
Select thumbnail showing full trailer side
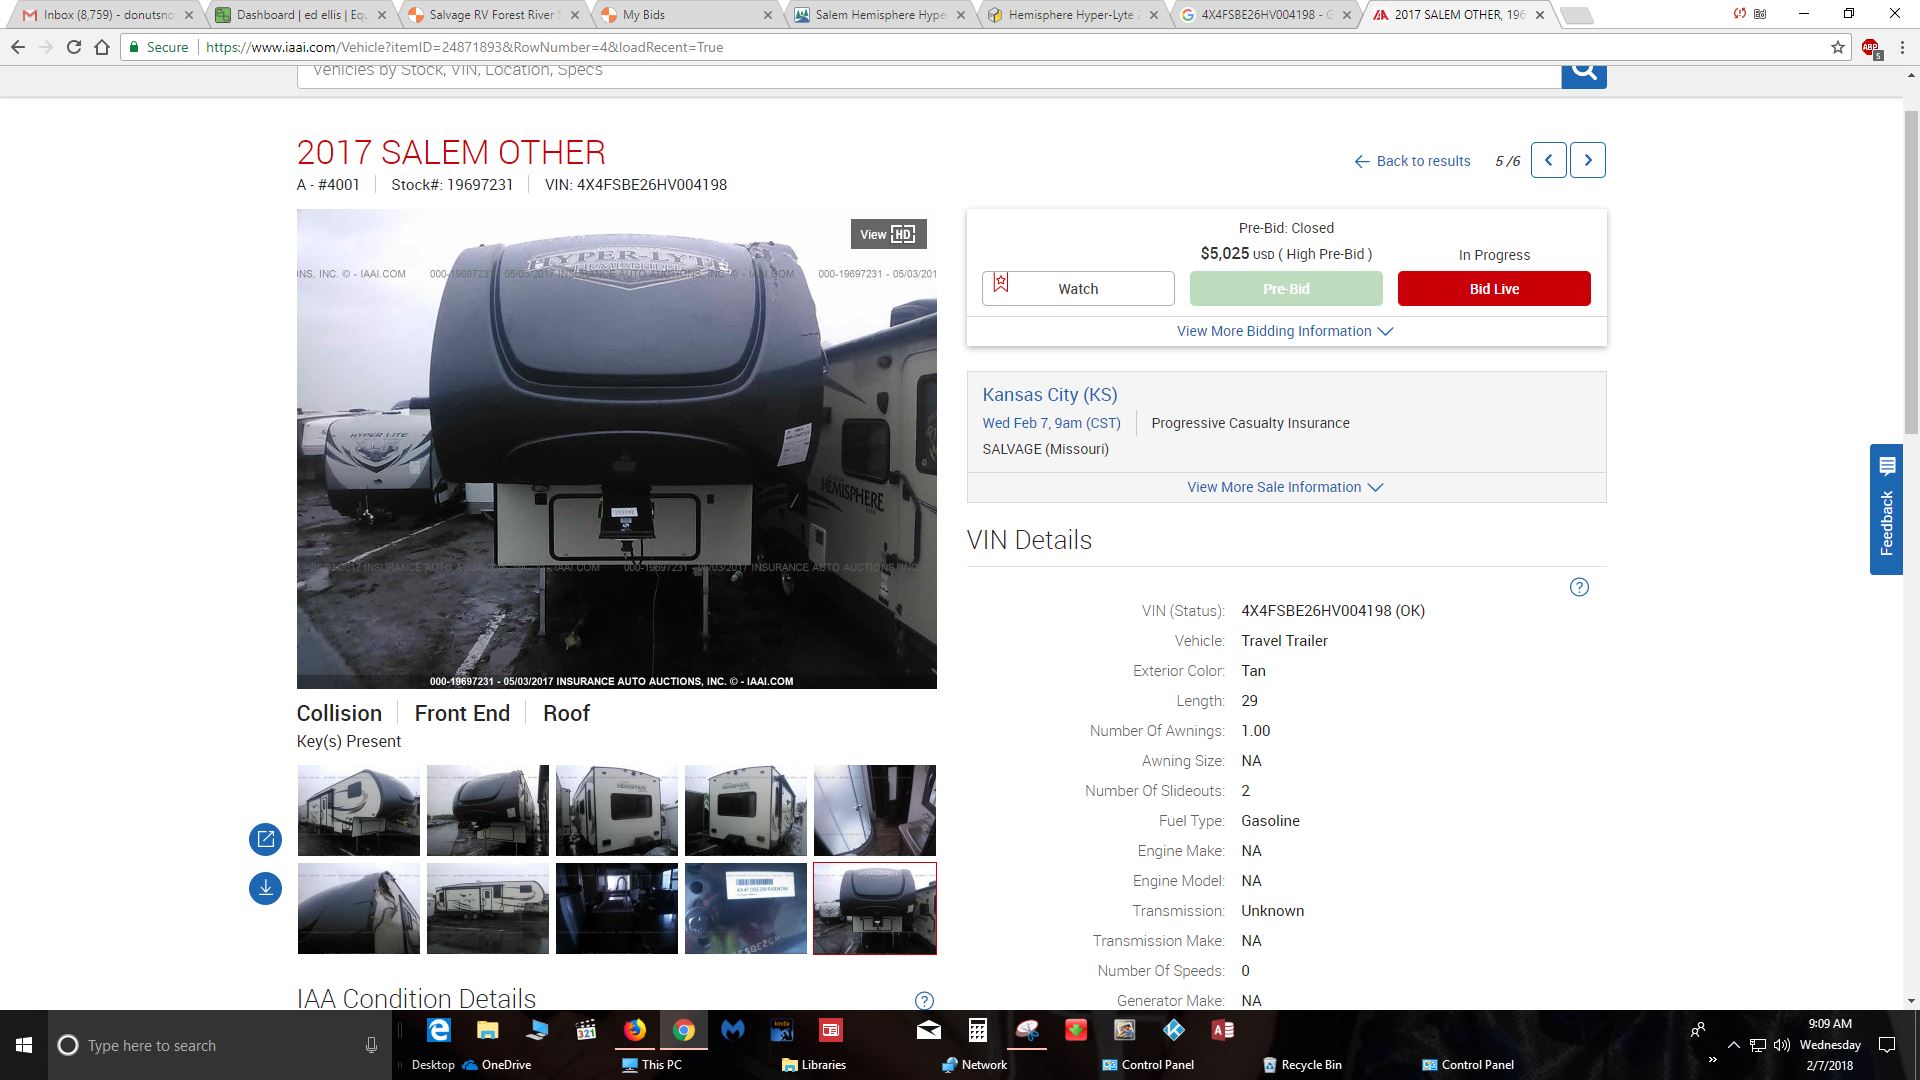point(488,908)
